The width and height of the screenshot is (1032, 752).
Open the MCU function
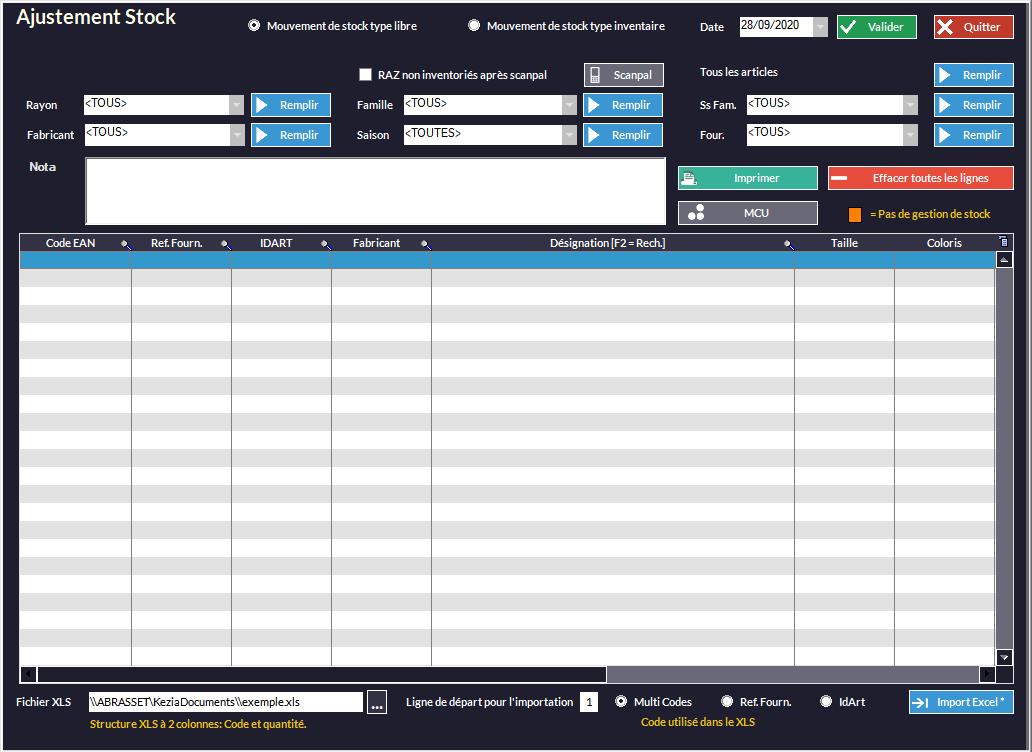pyautogui.click(x=747, y=213)
